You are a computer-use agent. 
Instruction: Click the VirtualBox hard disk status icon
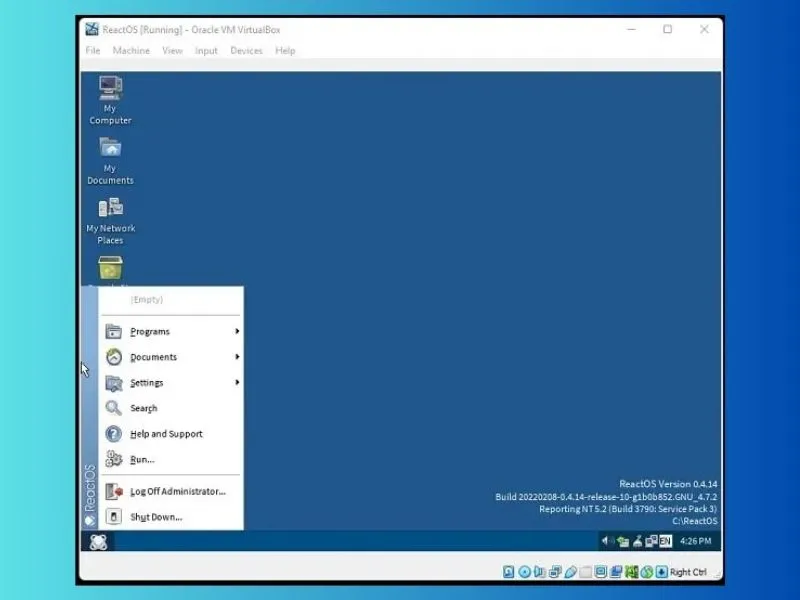click(508, 572)
